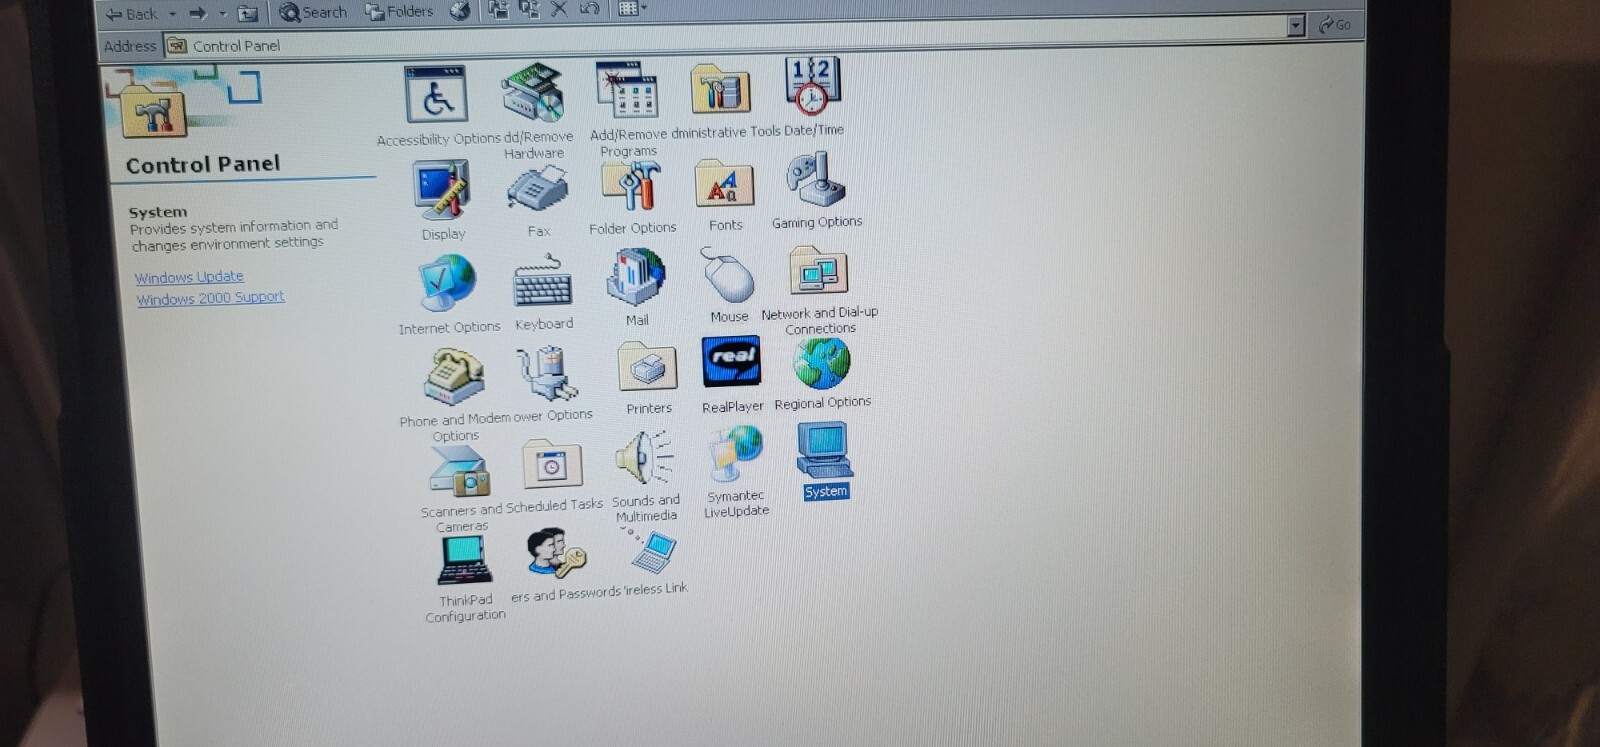Expand the Back history dropdown arrow
The image size is (1600, 747).
tap(172, 13)
